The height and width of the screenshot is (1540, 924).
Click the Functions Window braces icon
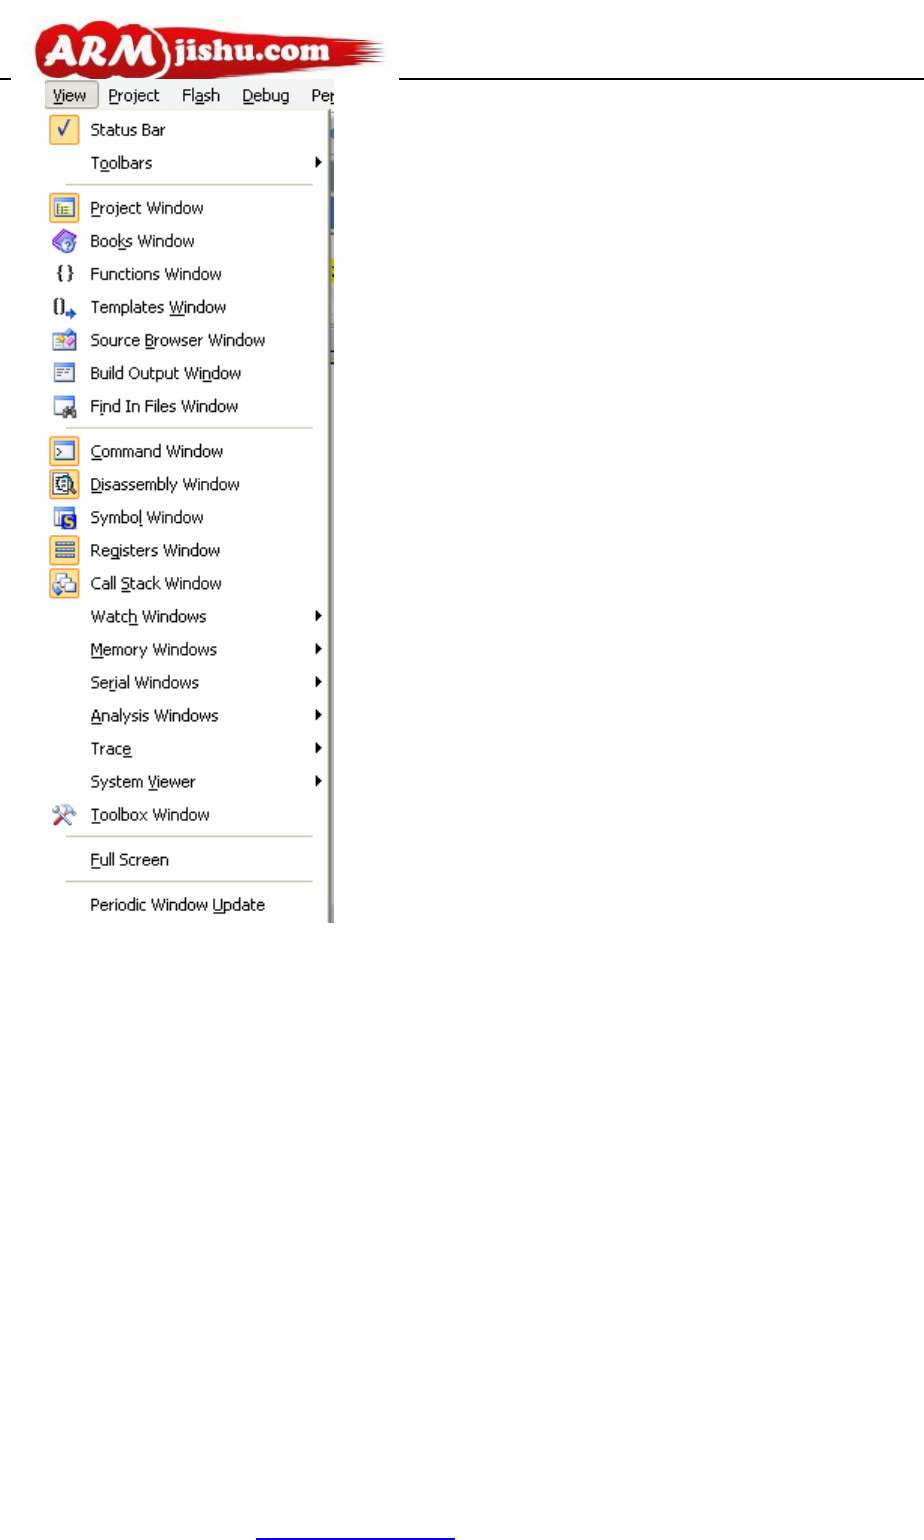tap(65, 274)
